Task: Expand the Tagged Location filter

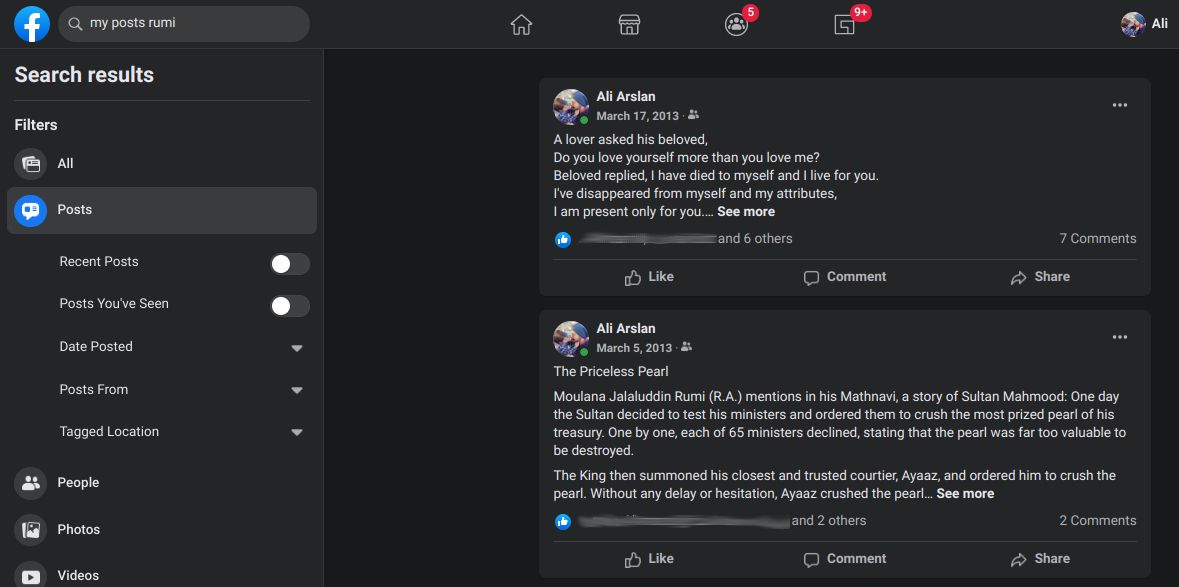Action: point(296,433)
